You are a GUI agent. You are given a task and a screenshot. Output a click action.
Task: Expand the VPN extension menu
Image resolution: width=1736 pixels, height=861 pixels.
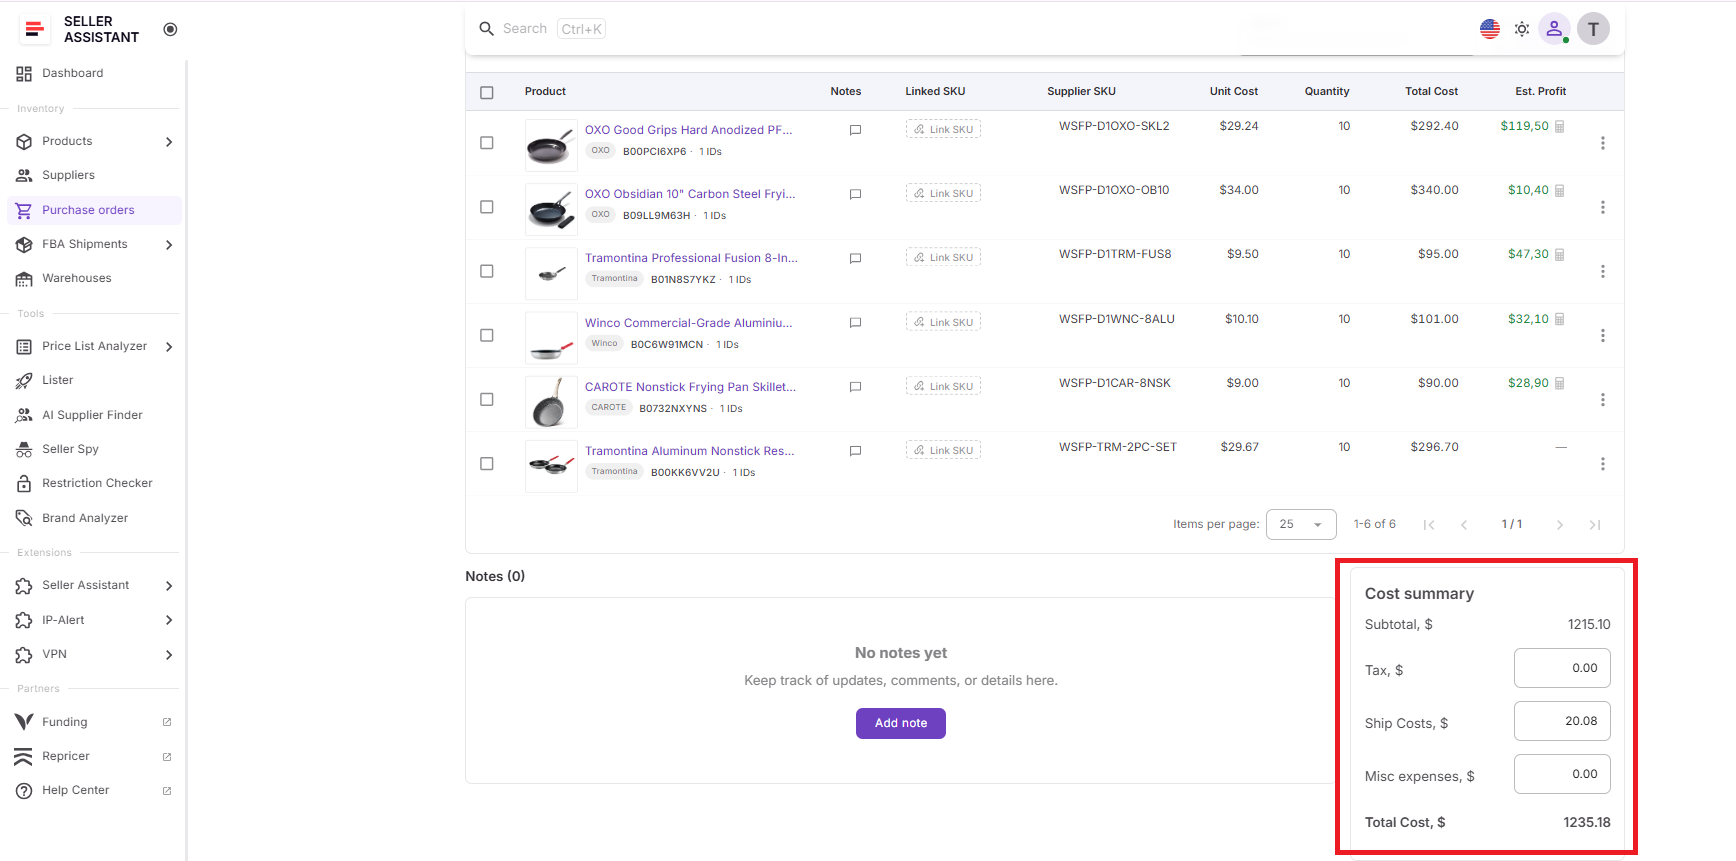point(95,654)
